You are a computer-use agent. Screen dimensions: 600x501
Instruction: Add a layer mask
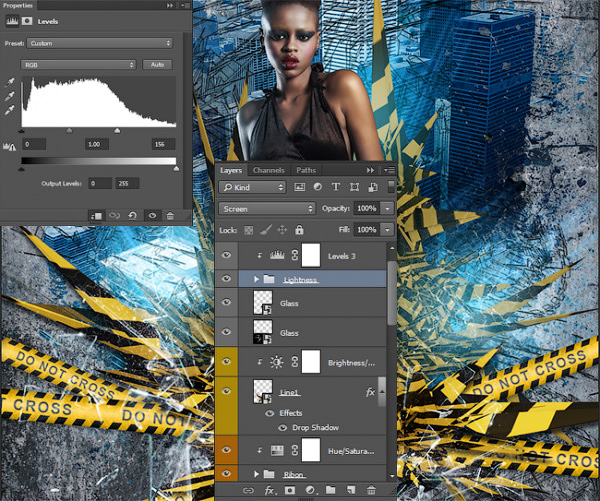(290, 490)
